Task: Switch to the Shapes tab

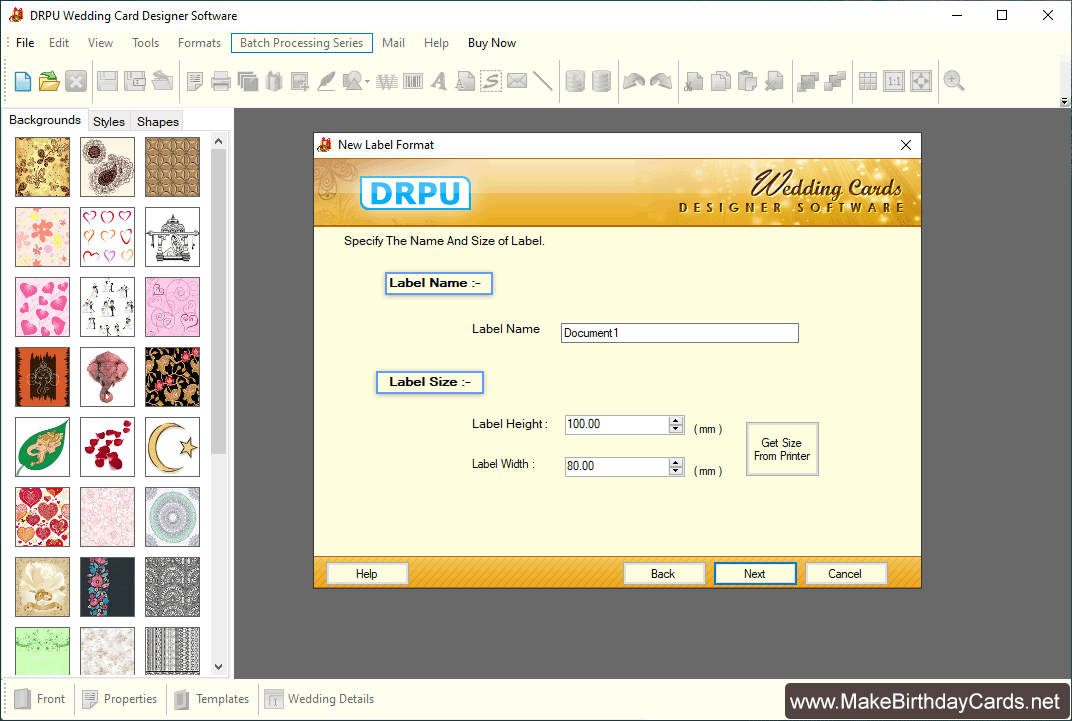Action: 158,122
